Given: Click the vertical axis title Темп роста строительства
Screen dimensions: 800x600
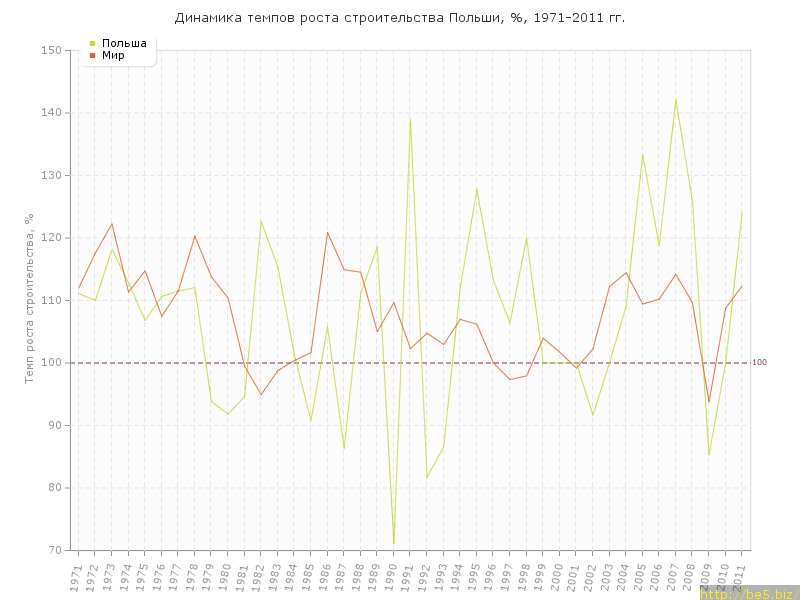Looking at the screenshot, I should (30, 298).
